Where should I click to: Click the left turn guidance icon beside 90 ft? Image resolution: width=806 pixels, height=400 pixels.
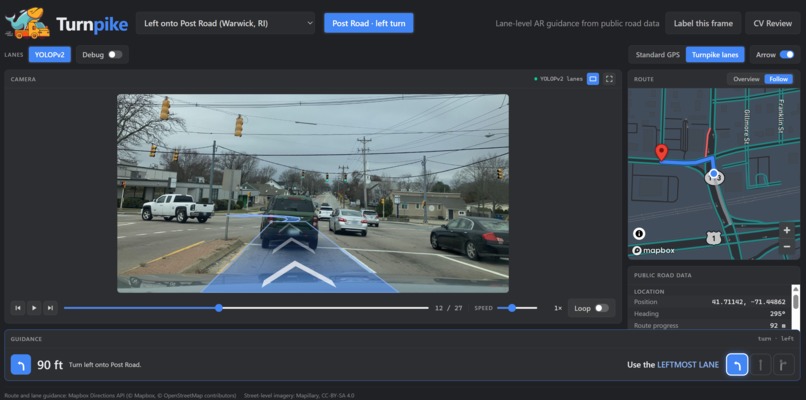tap(21, 365)
